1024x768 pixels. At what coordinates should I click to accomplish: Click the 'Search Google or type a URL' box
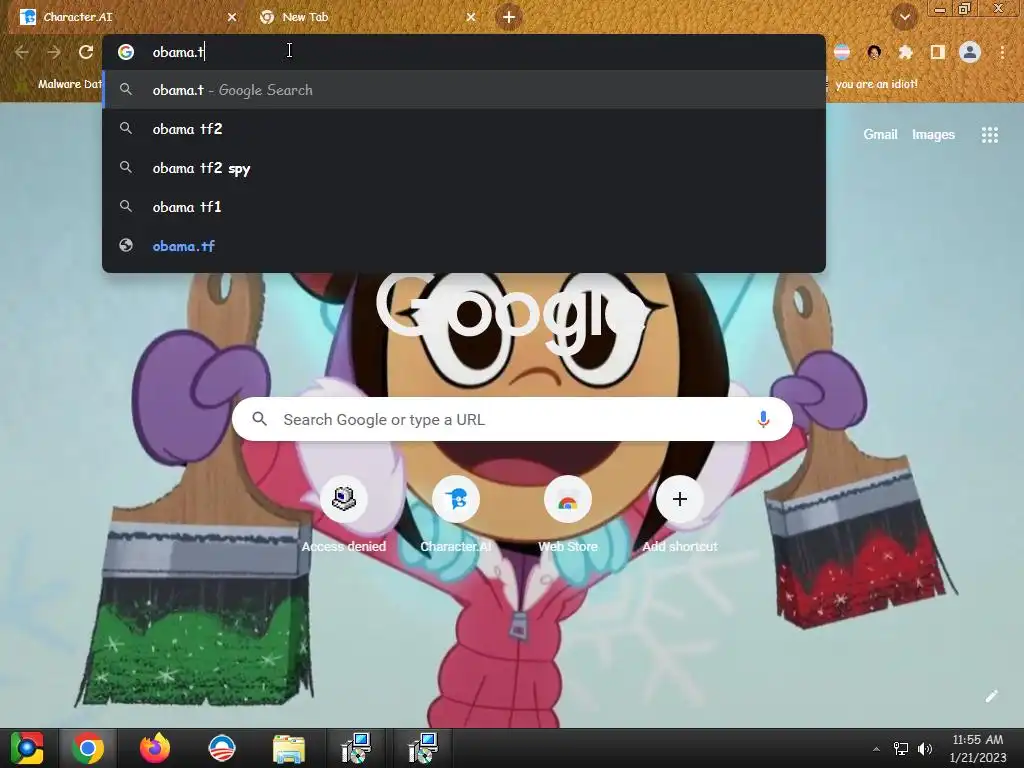(x=513, y=419)
